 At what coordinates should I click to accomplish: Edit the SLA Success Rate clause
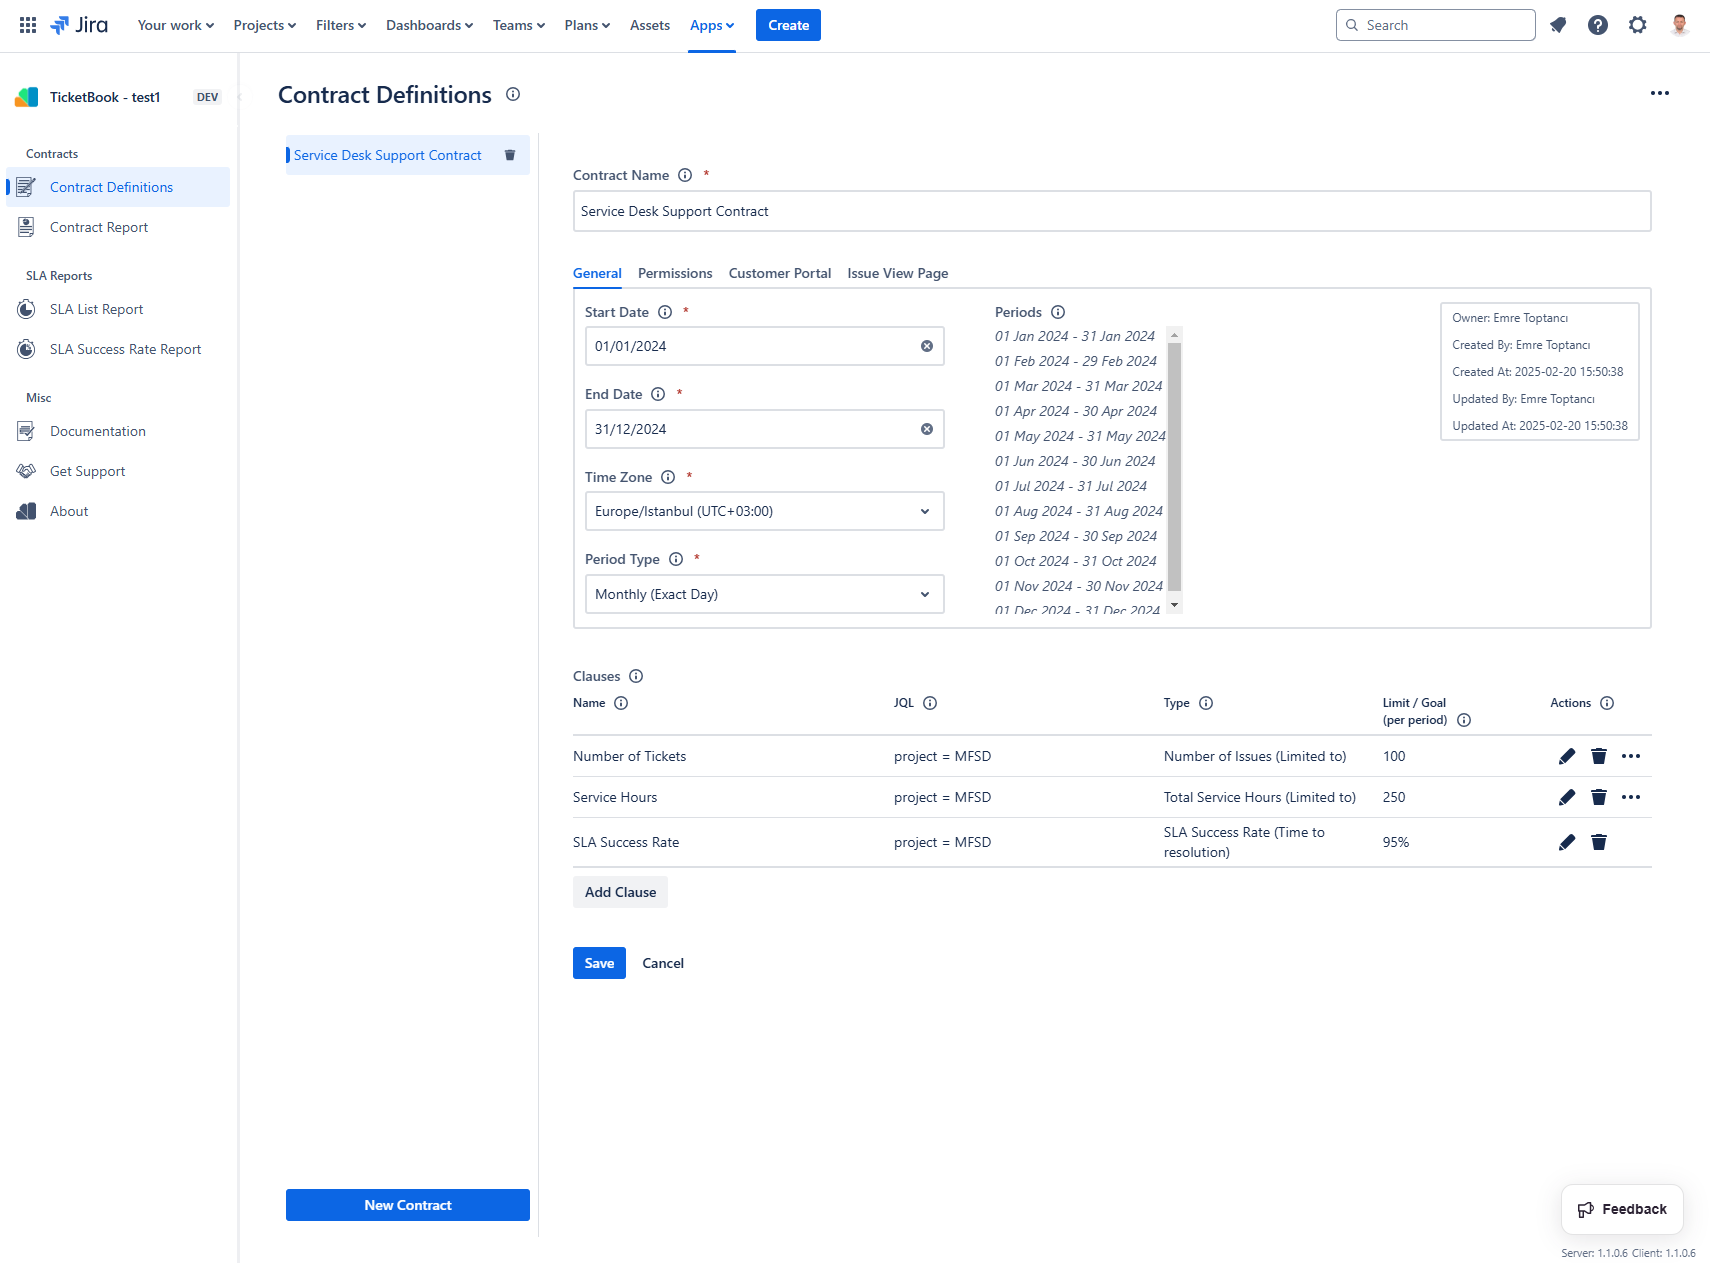tap(1566, 842)
